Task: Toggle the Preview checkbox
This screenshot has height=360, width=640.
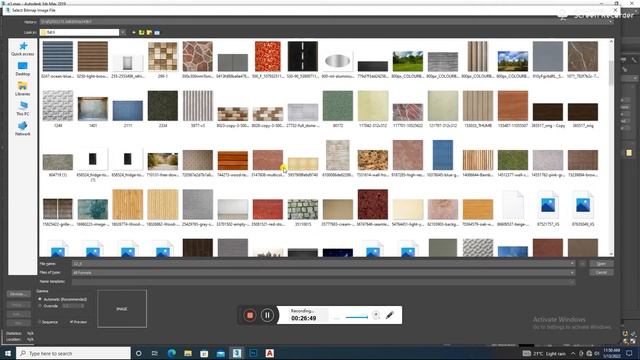Action: [78, 322]
